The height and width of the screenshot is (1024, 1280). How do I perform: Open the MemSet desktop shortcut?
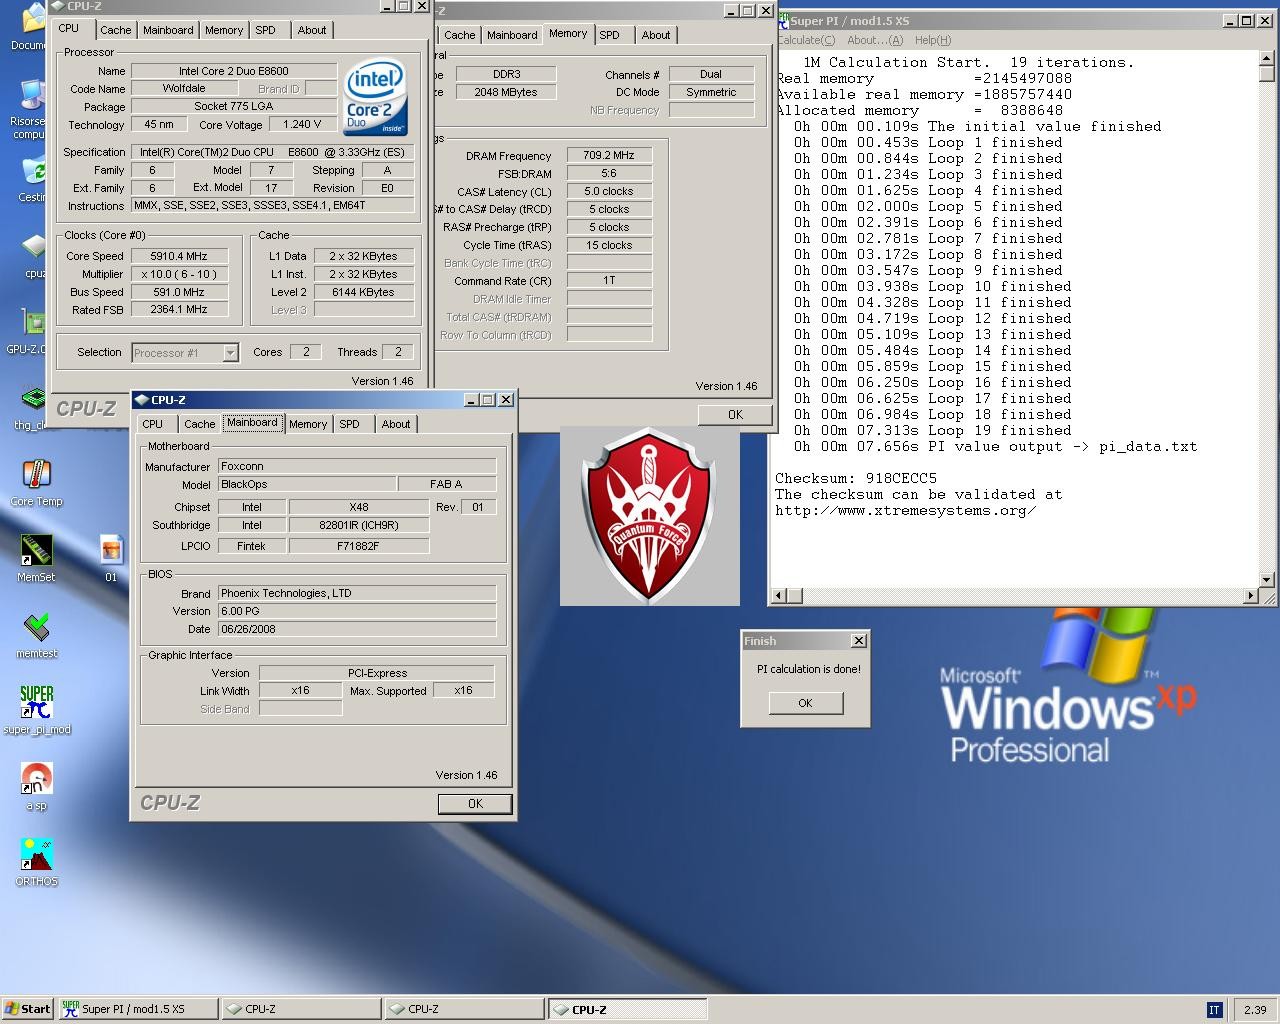click(x=36, y=557)
